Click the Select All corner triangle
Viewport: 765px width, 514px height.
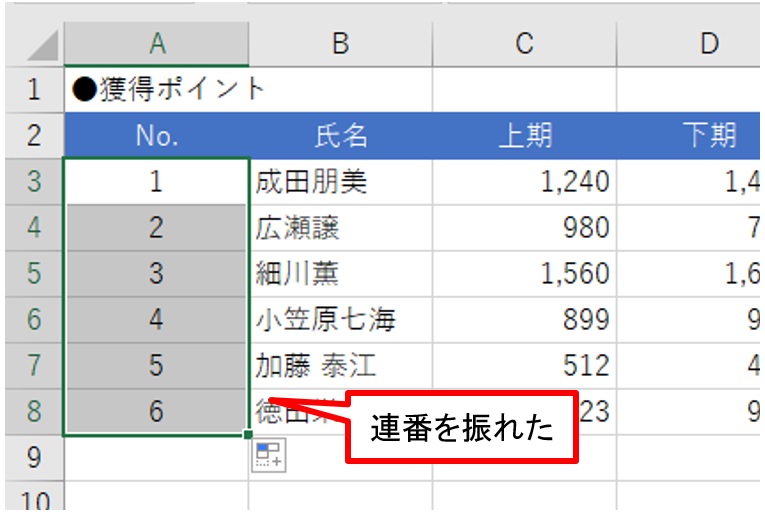(43, 45)
